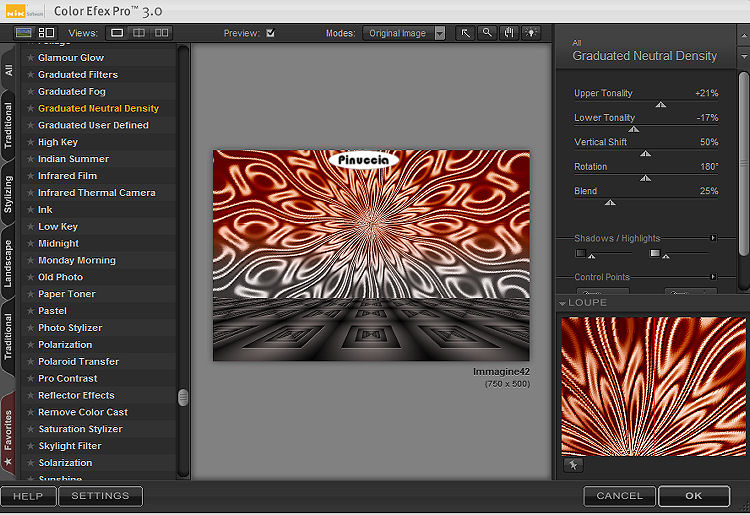Click the lightbulb background color icon
Screen dimensions: 750x515
(x=530, y=33)
